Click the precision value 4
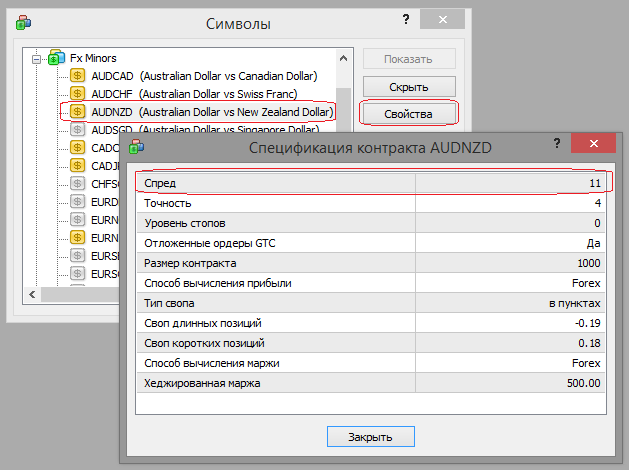Viewport: 629px width, 470px height. coord(598,203)
